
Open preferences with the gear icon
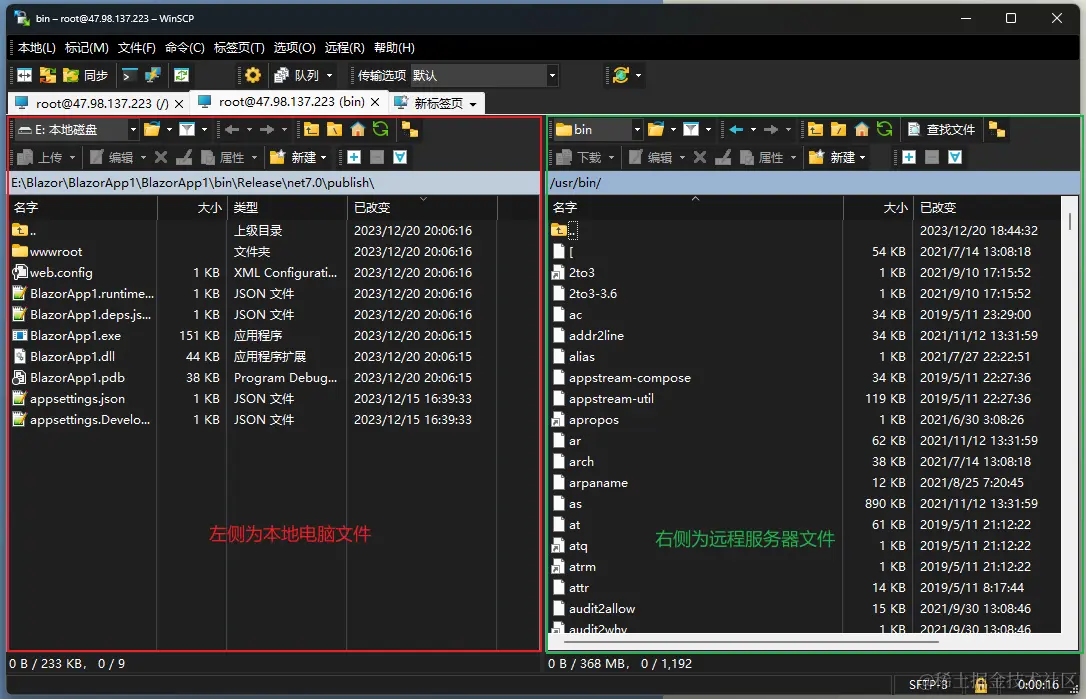pyautogui.click(x=253, y=76)
